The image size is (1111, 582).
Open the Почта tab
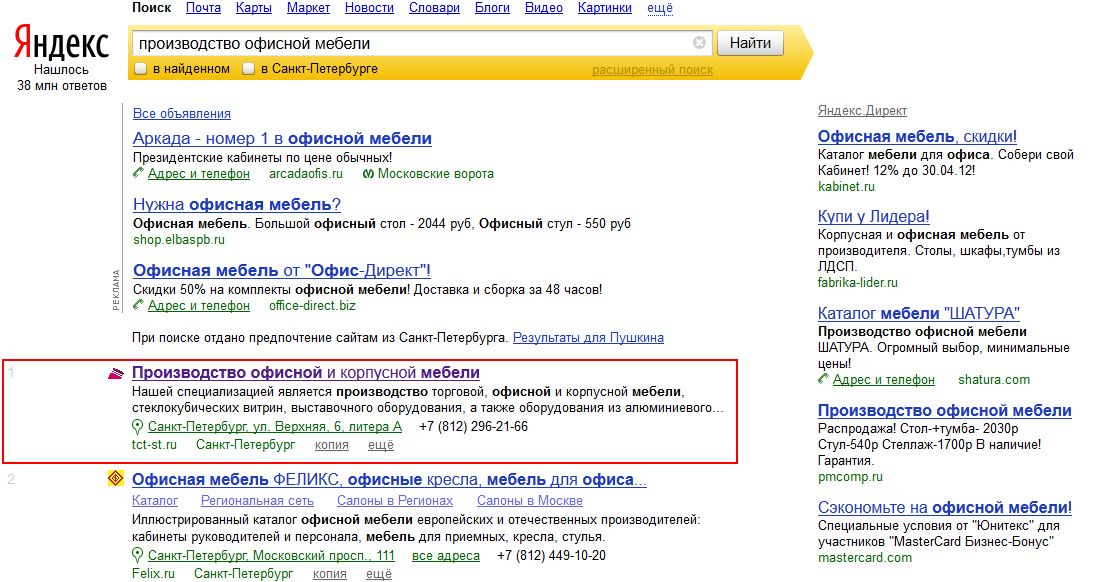(203, 8)
